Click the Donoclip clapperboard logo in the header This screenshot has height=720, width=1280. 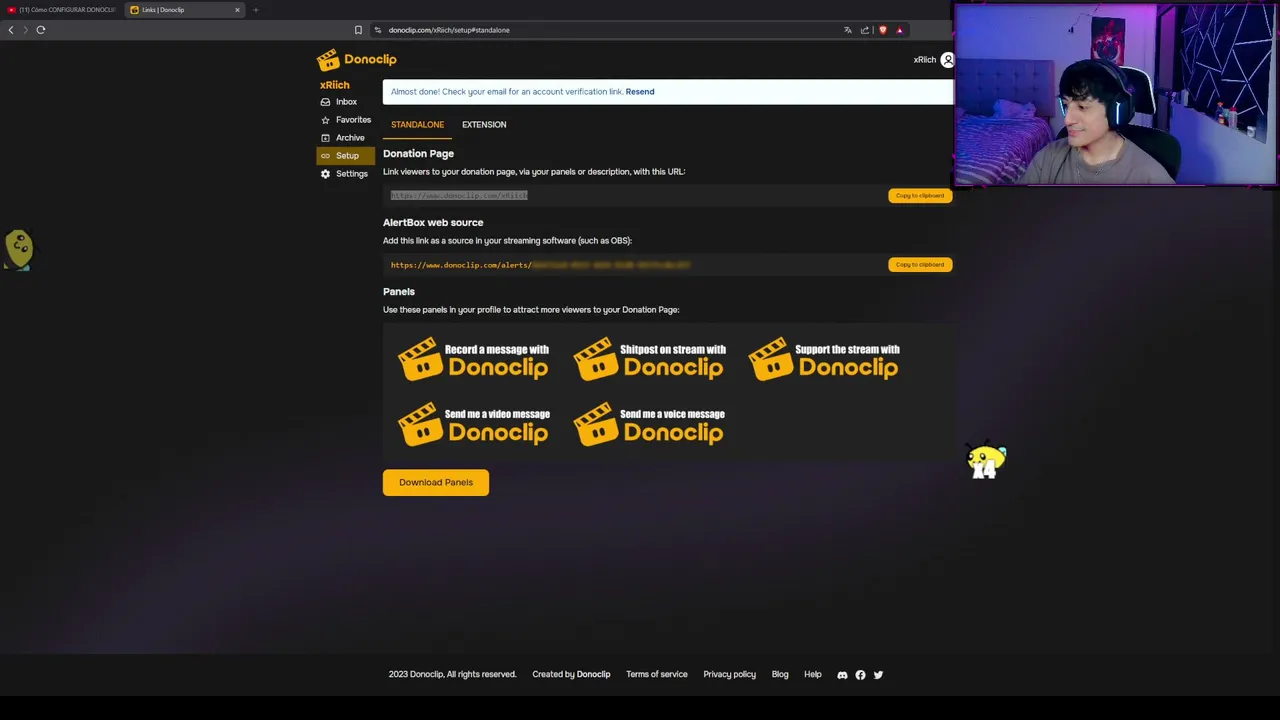357,59
